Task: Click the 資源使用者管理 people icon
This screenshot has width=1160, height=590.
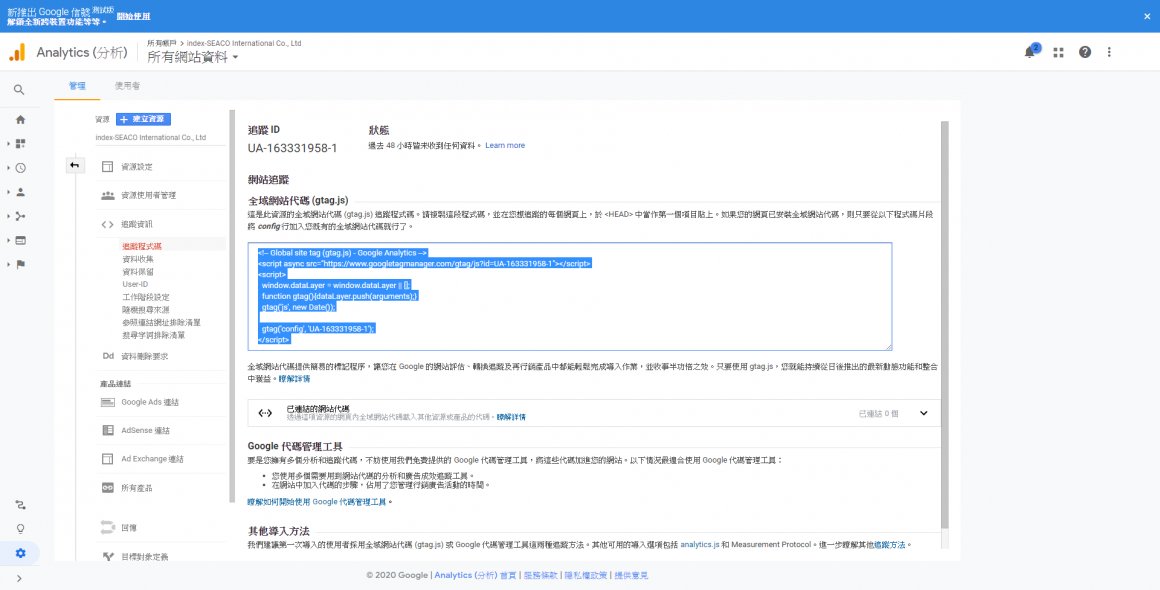Action: 107,195
